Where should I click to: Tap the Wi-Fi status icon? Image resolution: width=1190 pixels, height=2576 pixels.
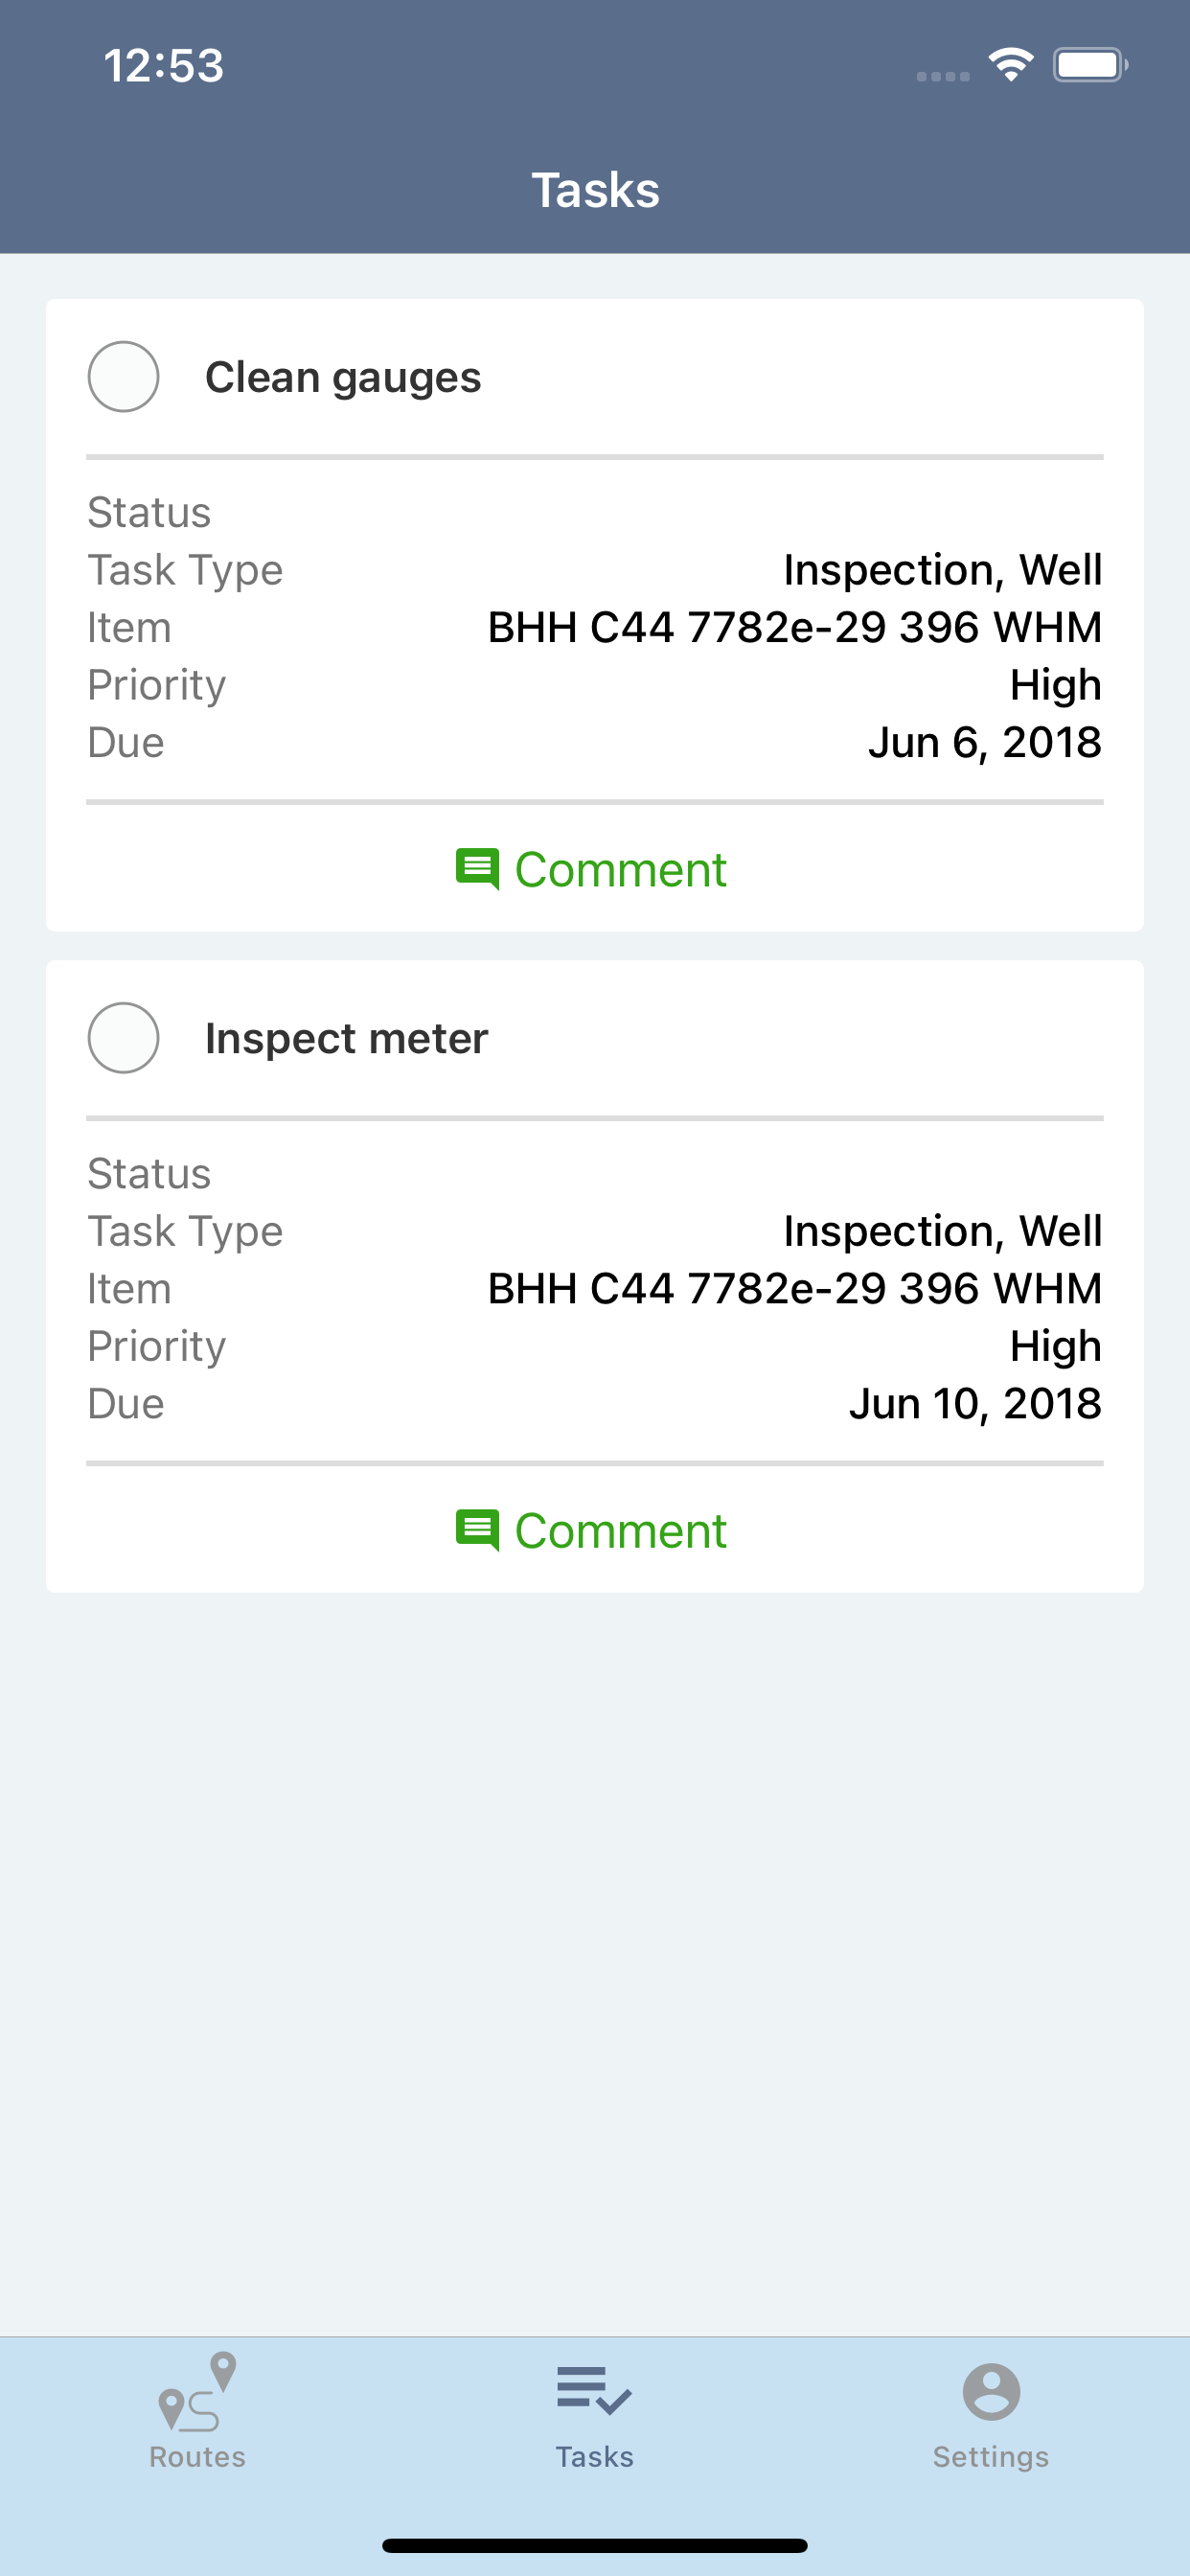click(1011, 65)
